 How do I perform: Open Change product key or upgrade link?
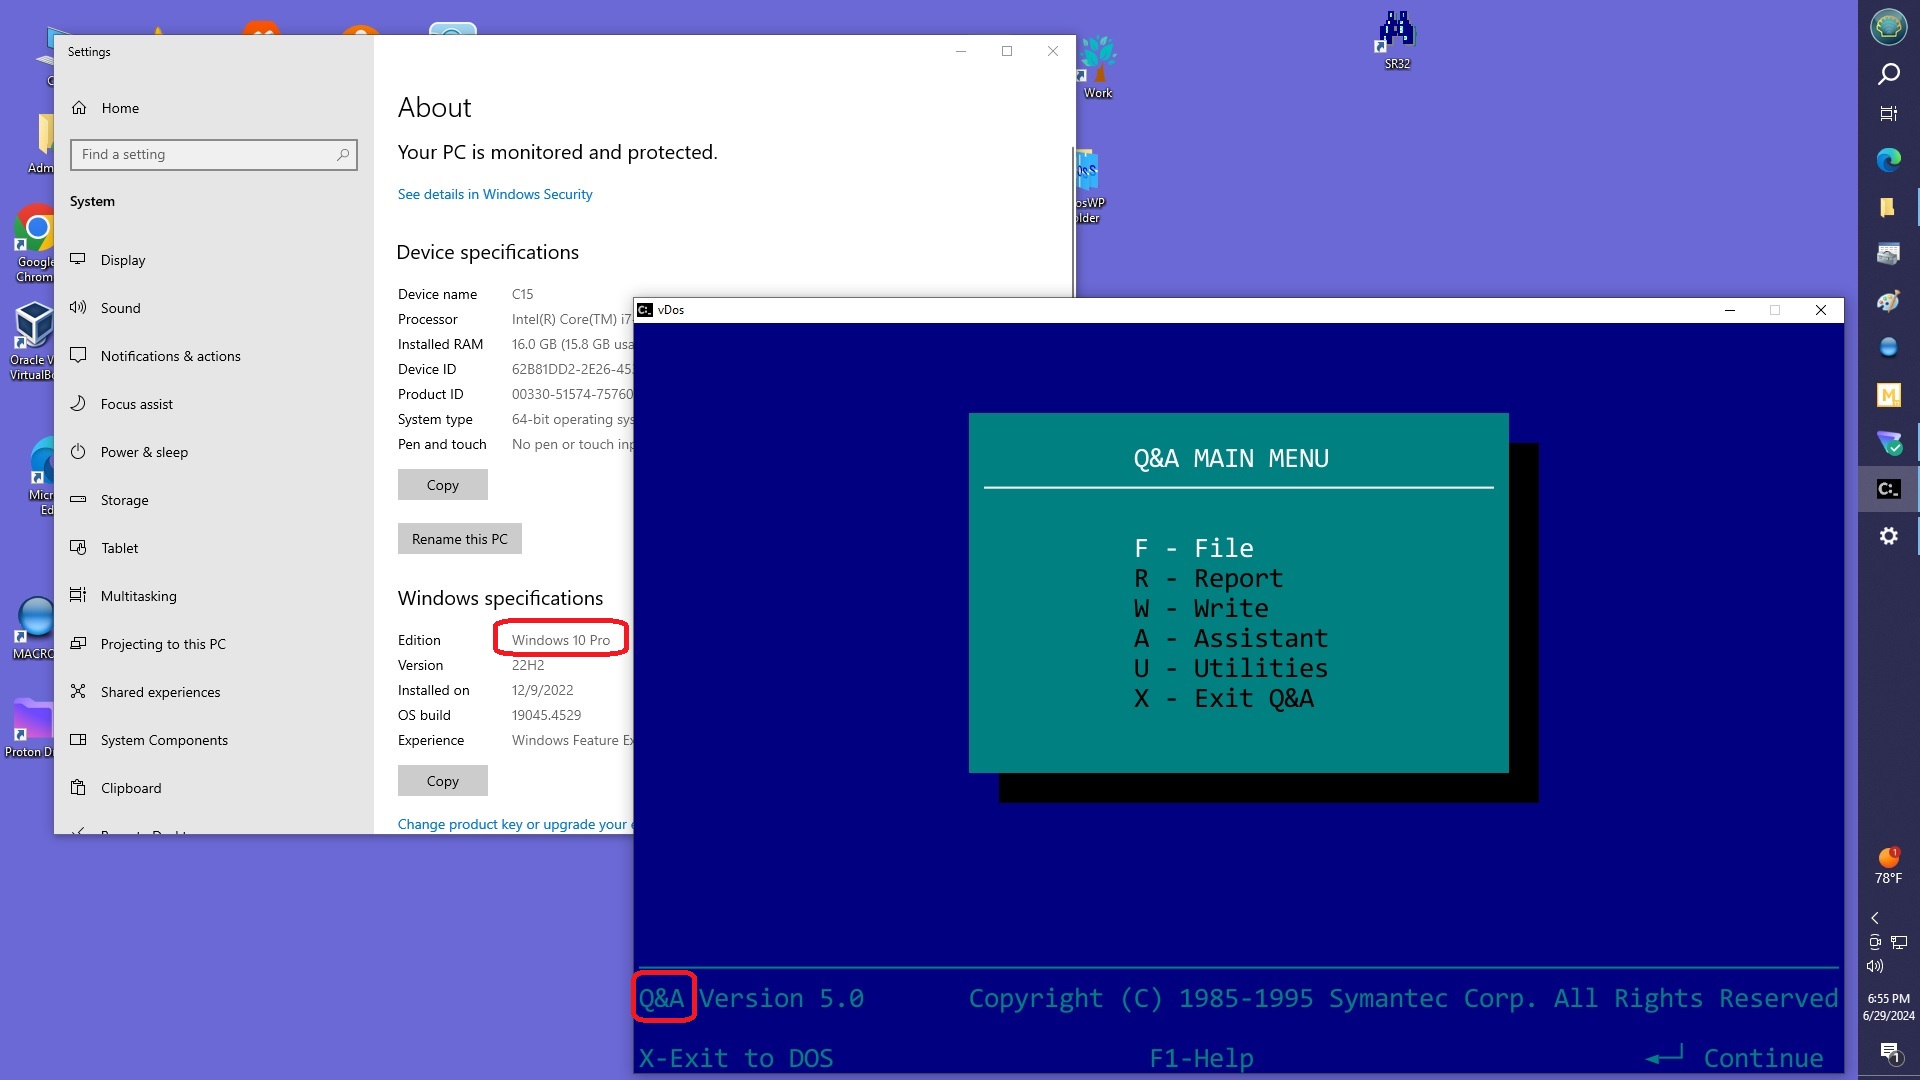pos(515,824)
